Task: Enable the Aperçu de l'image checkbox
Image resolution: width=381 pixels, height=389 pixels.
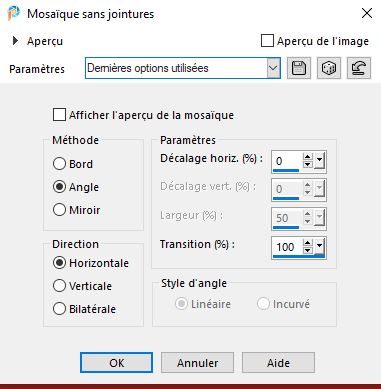Action: point(267,41)
